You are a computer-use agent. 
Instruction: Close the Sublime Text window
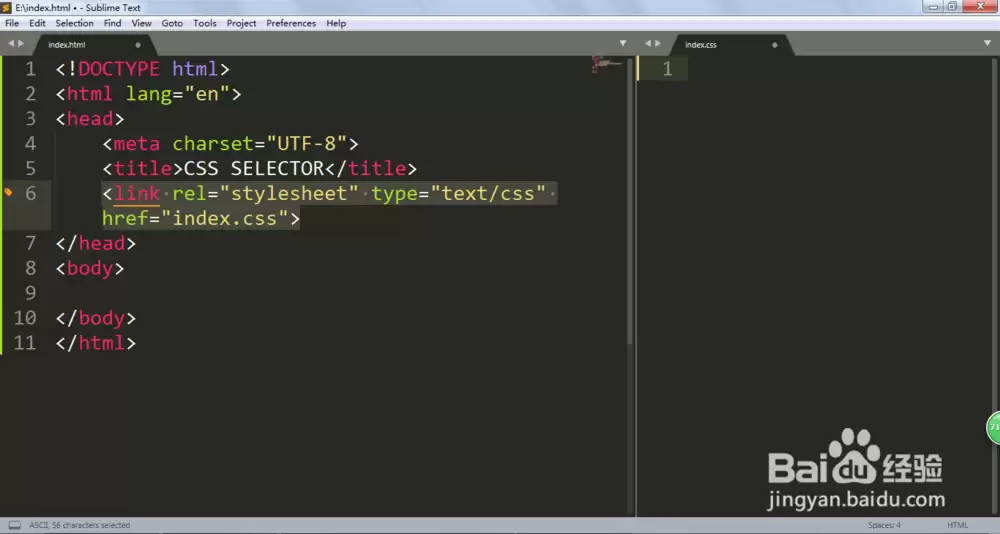980,6
